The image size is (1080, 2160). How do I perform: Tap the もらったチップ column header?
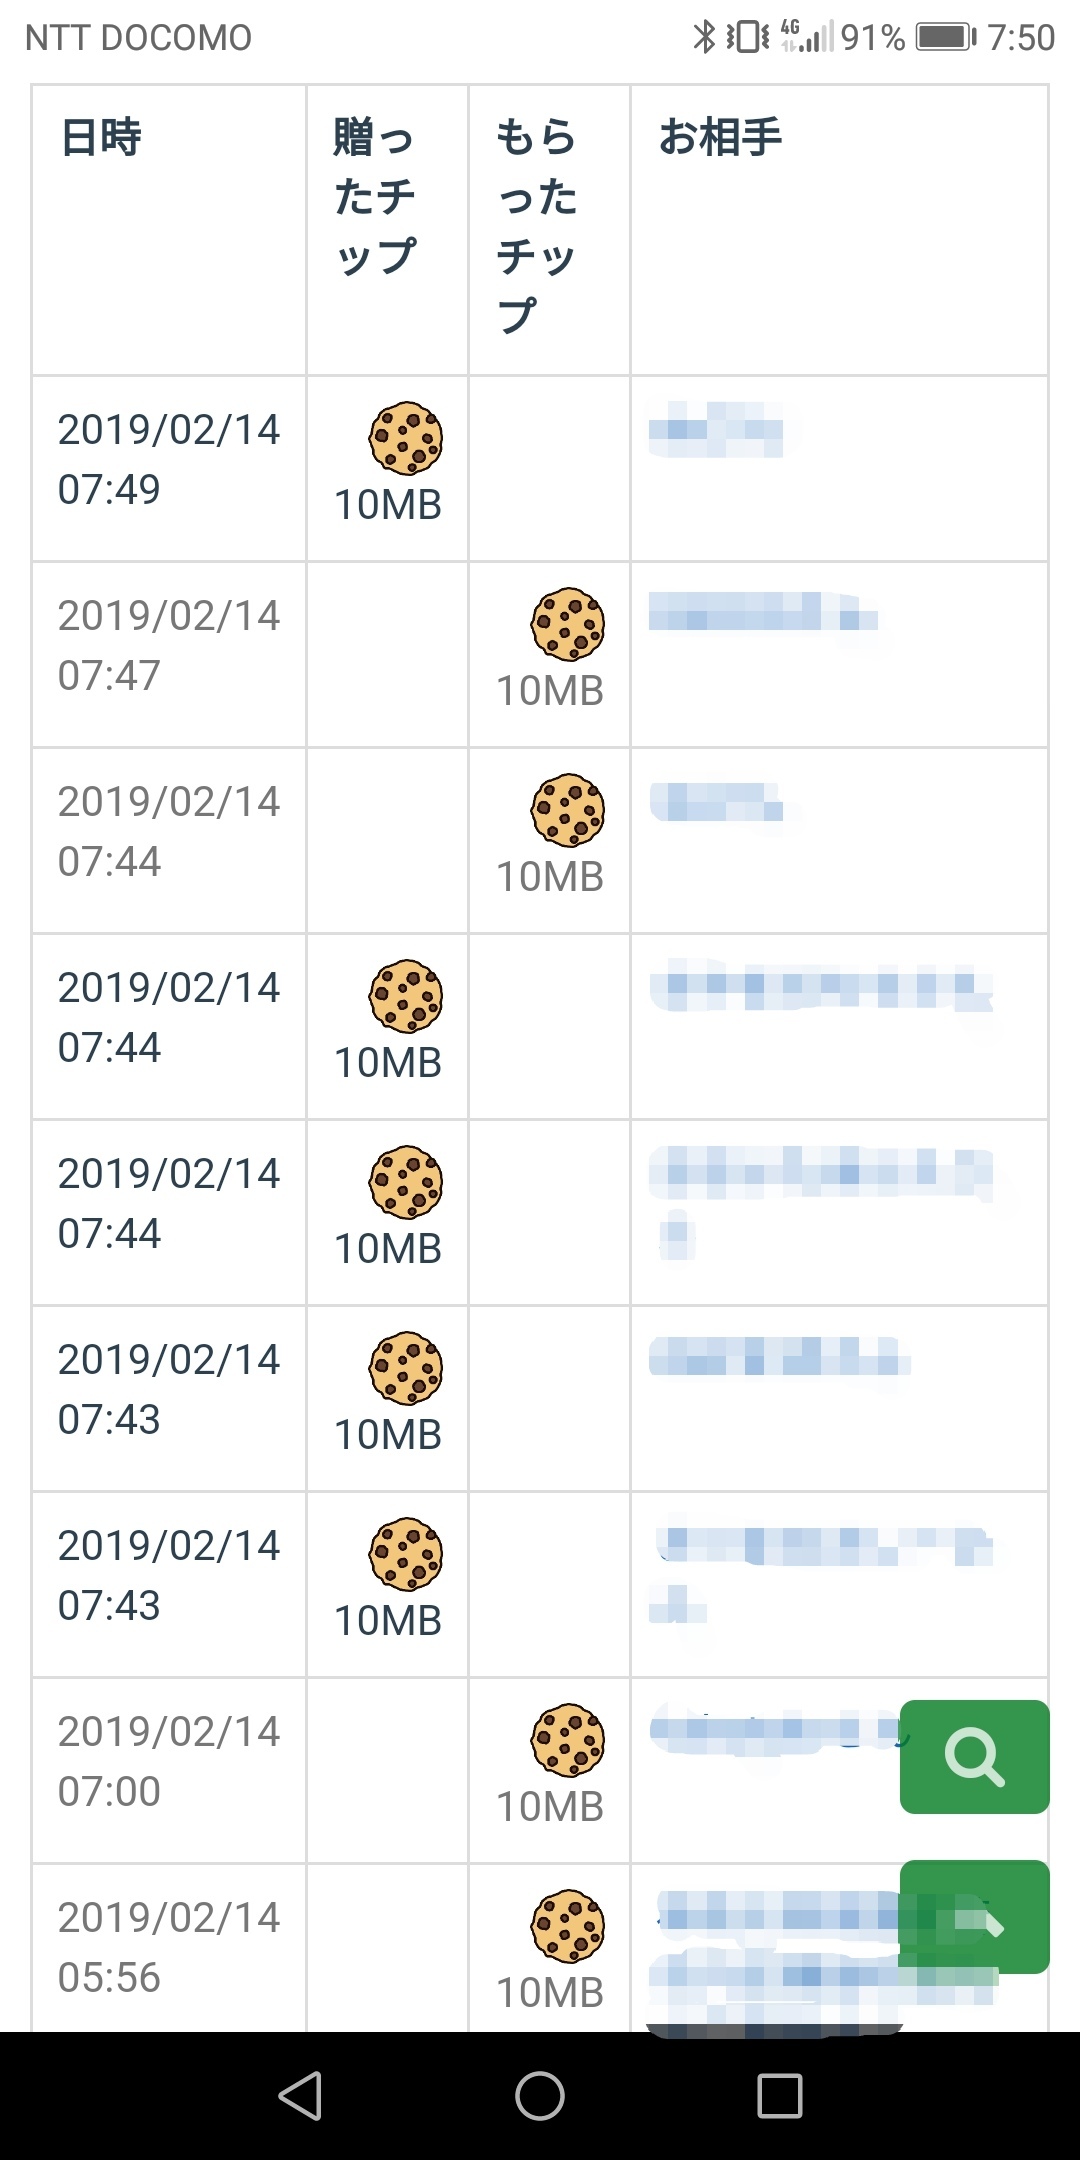tap(537, 225)
